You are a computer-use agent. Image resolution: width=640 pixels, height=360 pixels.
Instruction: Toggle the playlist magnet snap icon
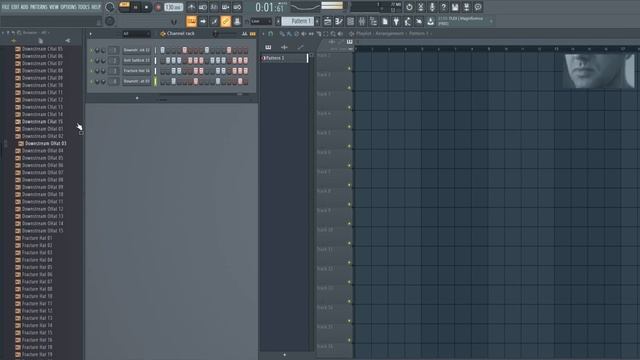click(271, 34)
